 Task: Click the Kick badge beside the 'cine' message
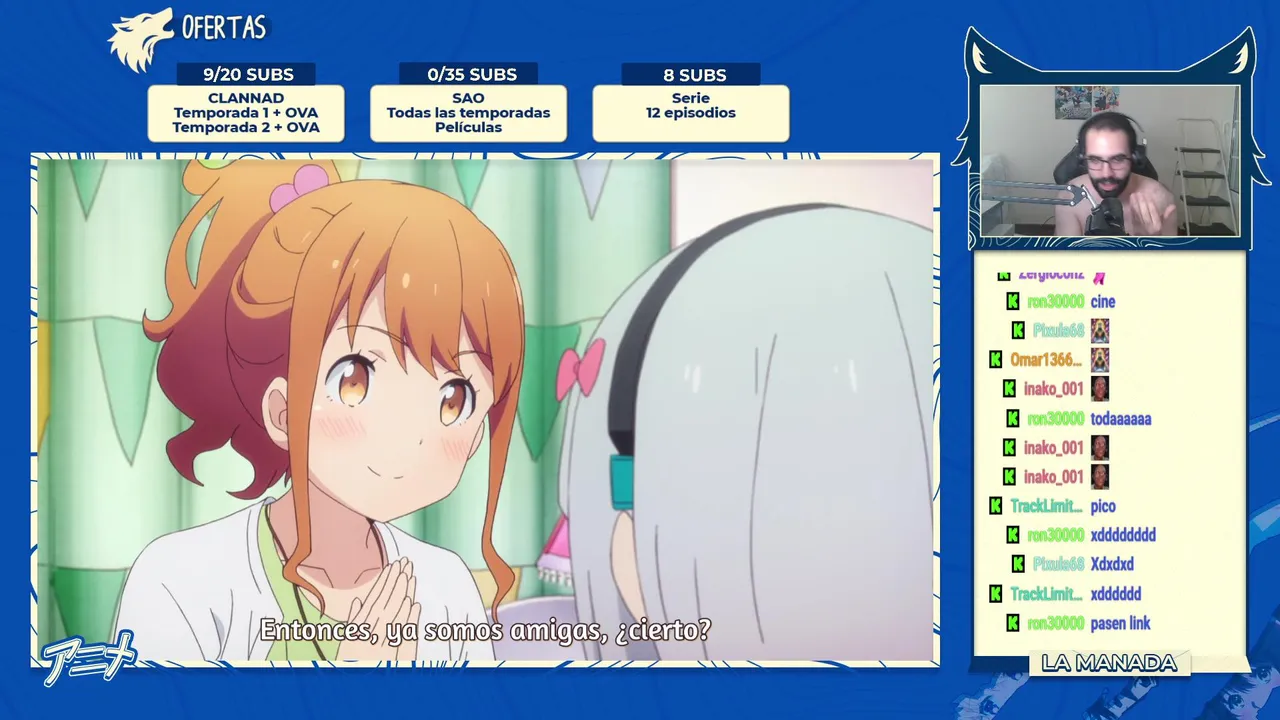pos(1012,301)
